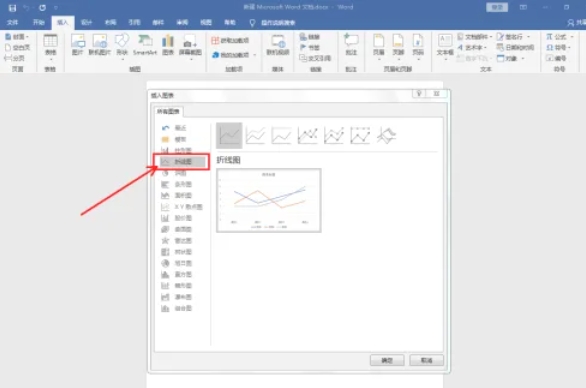Click the 文本框 (Text Box) ribbon icon
This screenshot has width=586, height=388.
click(445, 46)
